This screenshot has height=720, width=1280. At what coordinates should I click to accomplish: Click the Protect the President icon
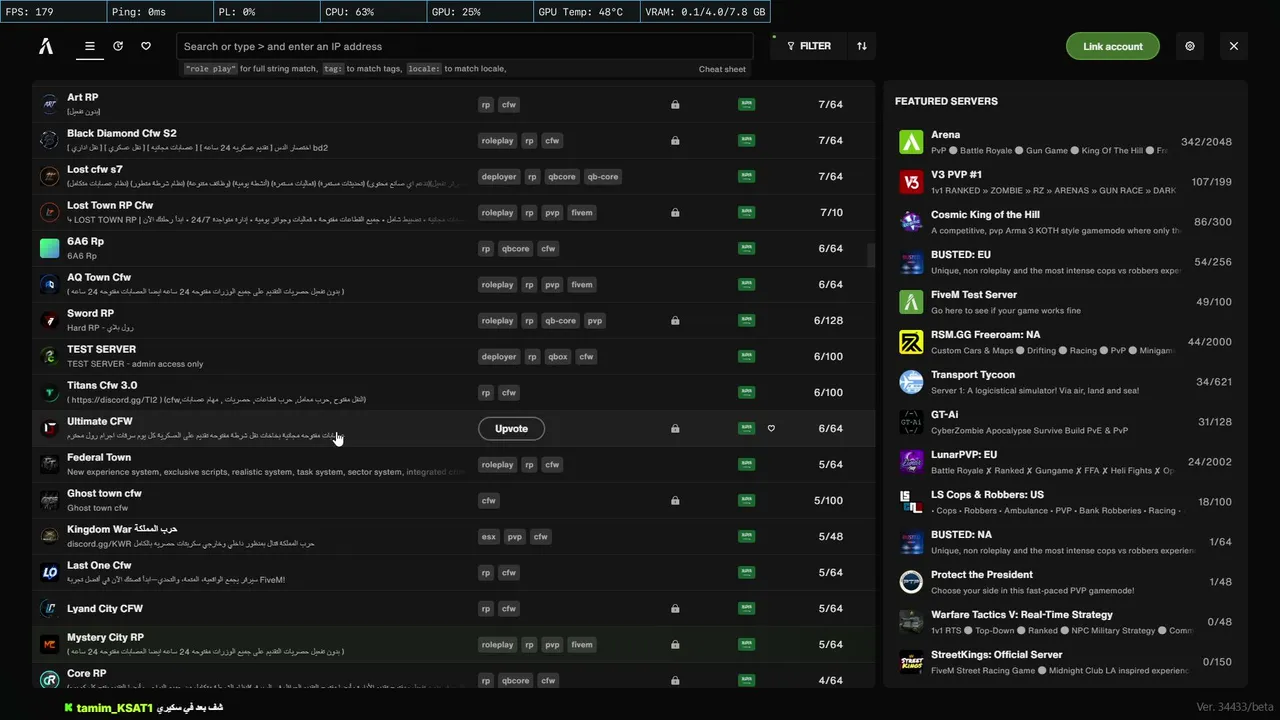[x=911, y=582]
